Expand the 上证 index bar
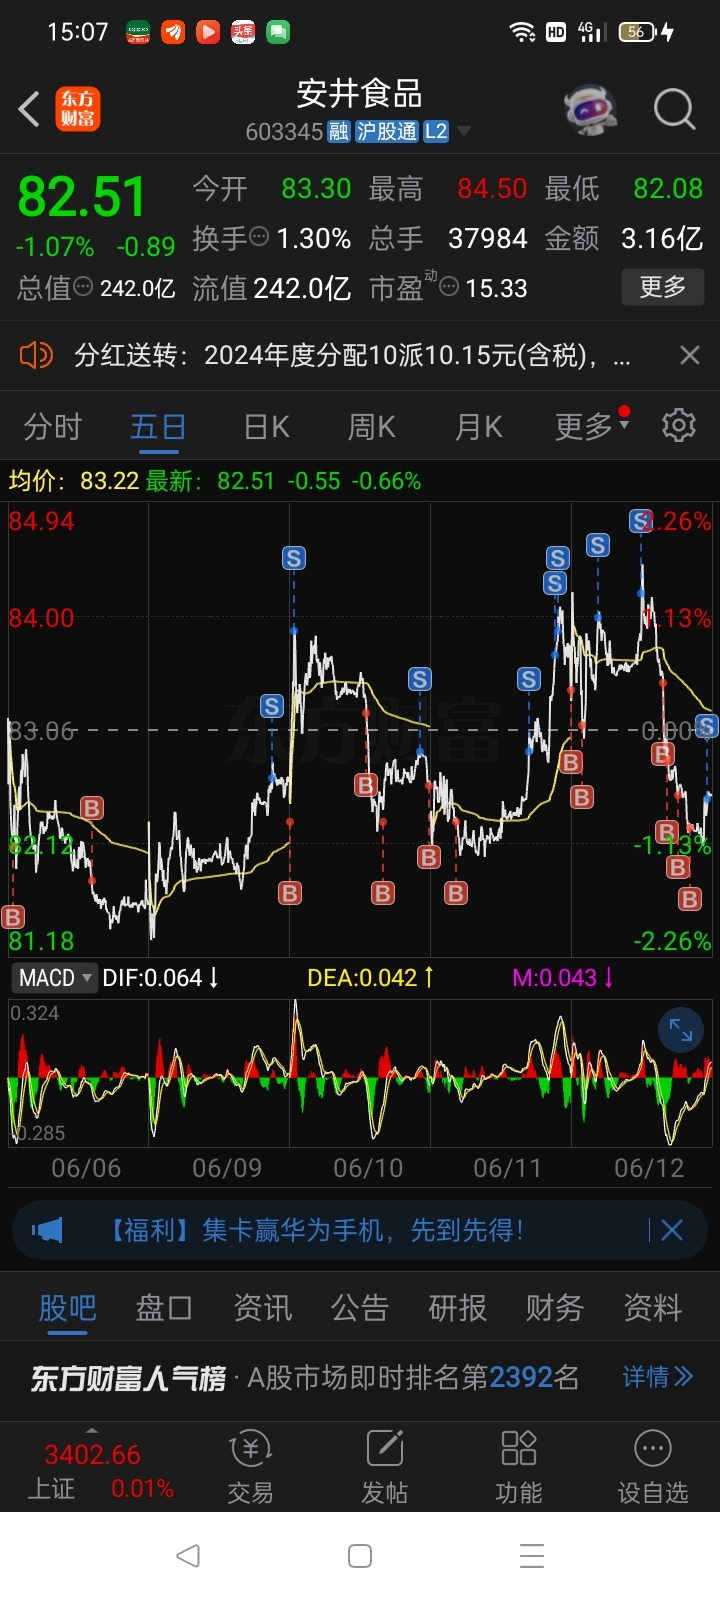720x1600 pixels. 92,1431
